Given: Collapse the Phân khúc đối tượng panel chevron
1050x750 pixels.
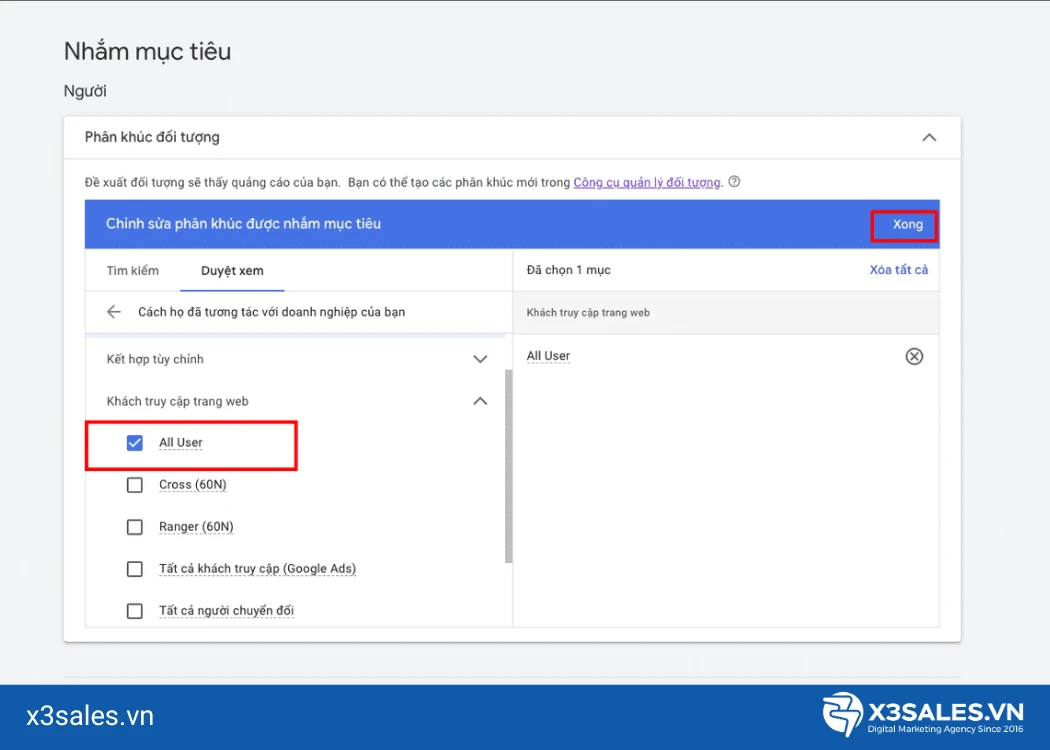Looking at the screenshot, I should [929, 137].
